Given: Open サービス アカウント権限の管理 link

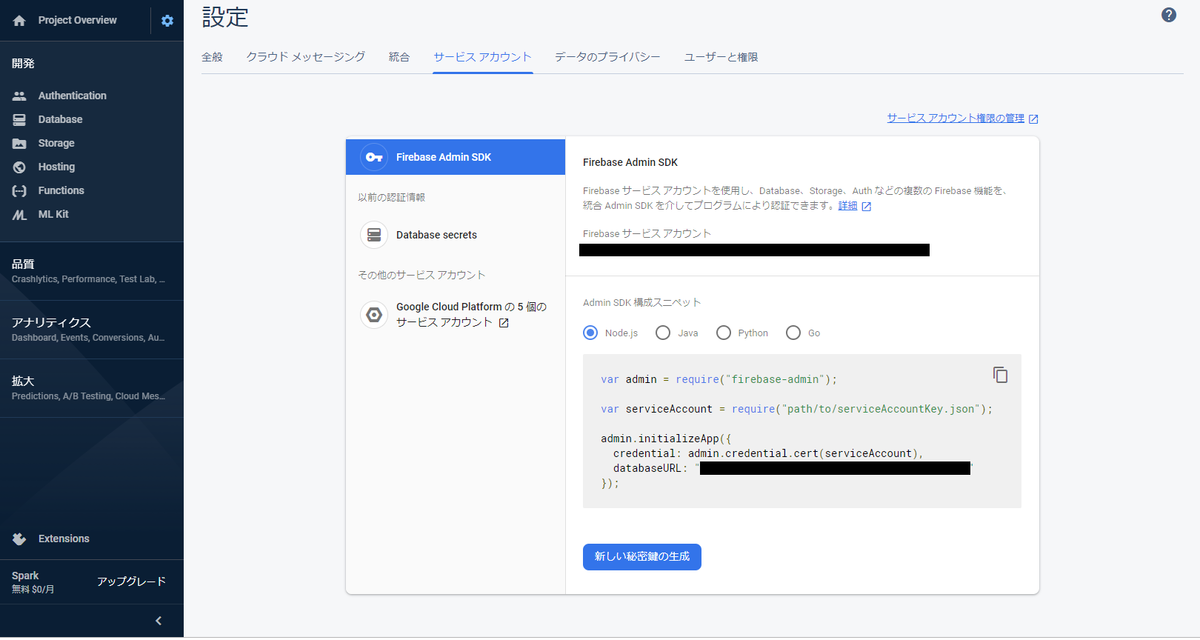Looking at the screenshot, I should (956, 117).
